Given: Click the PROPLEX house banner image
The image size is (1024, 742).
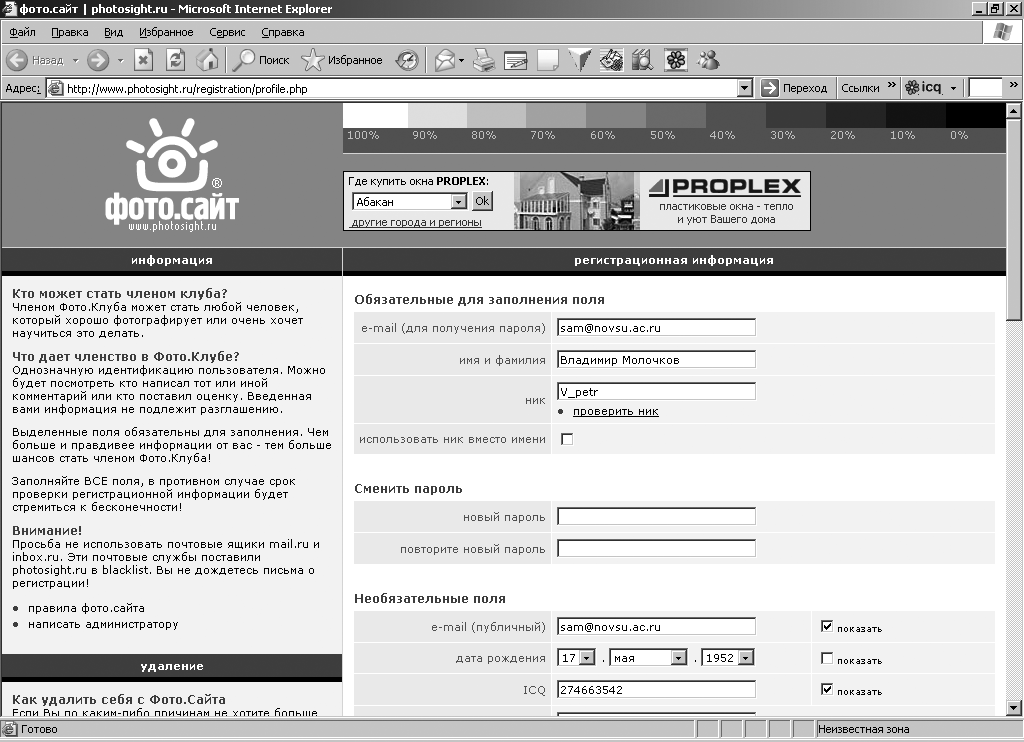Looking at the screenshot, I should coord(577,201).
